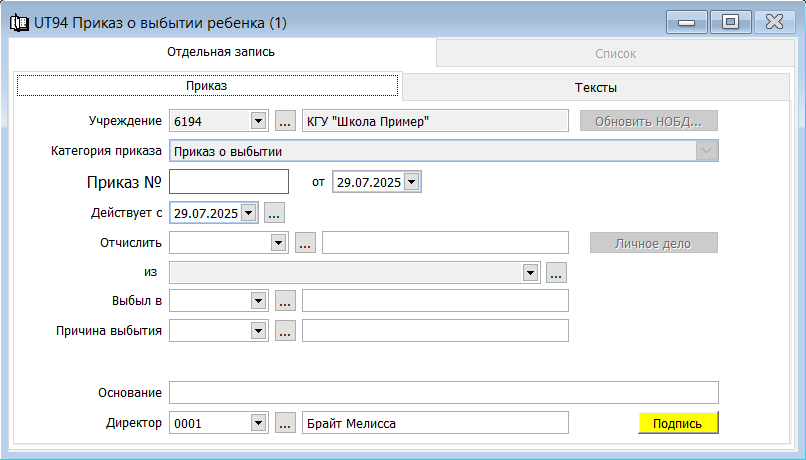Switch to the Список tab
Image resolution: width=806 pixels, height=460 pixels.
(615, 53)
